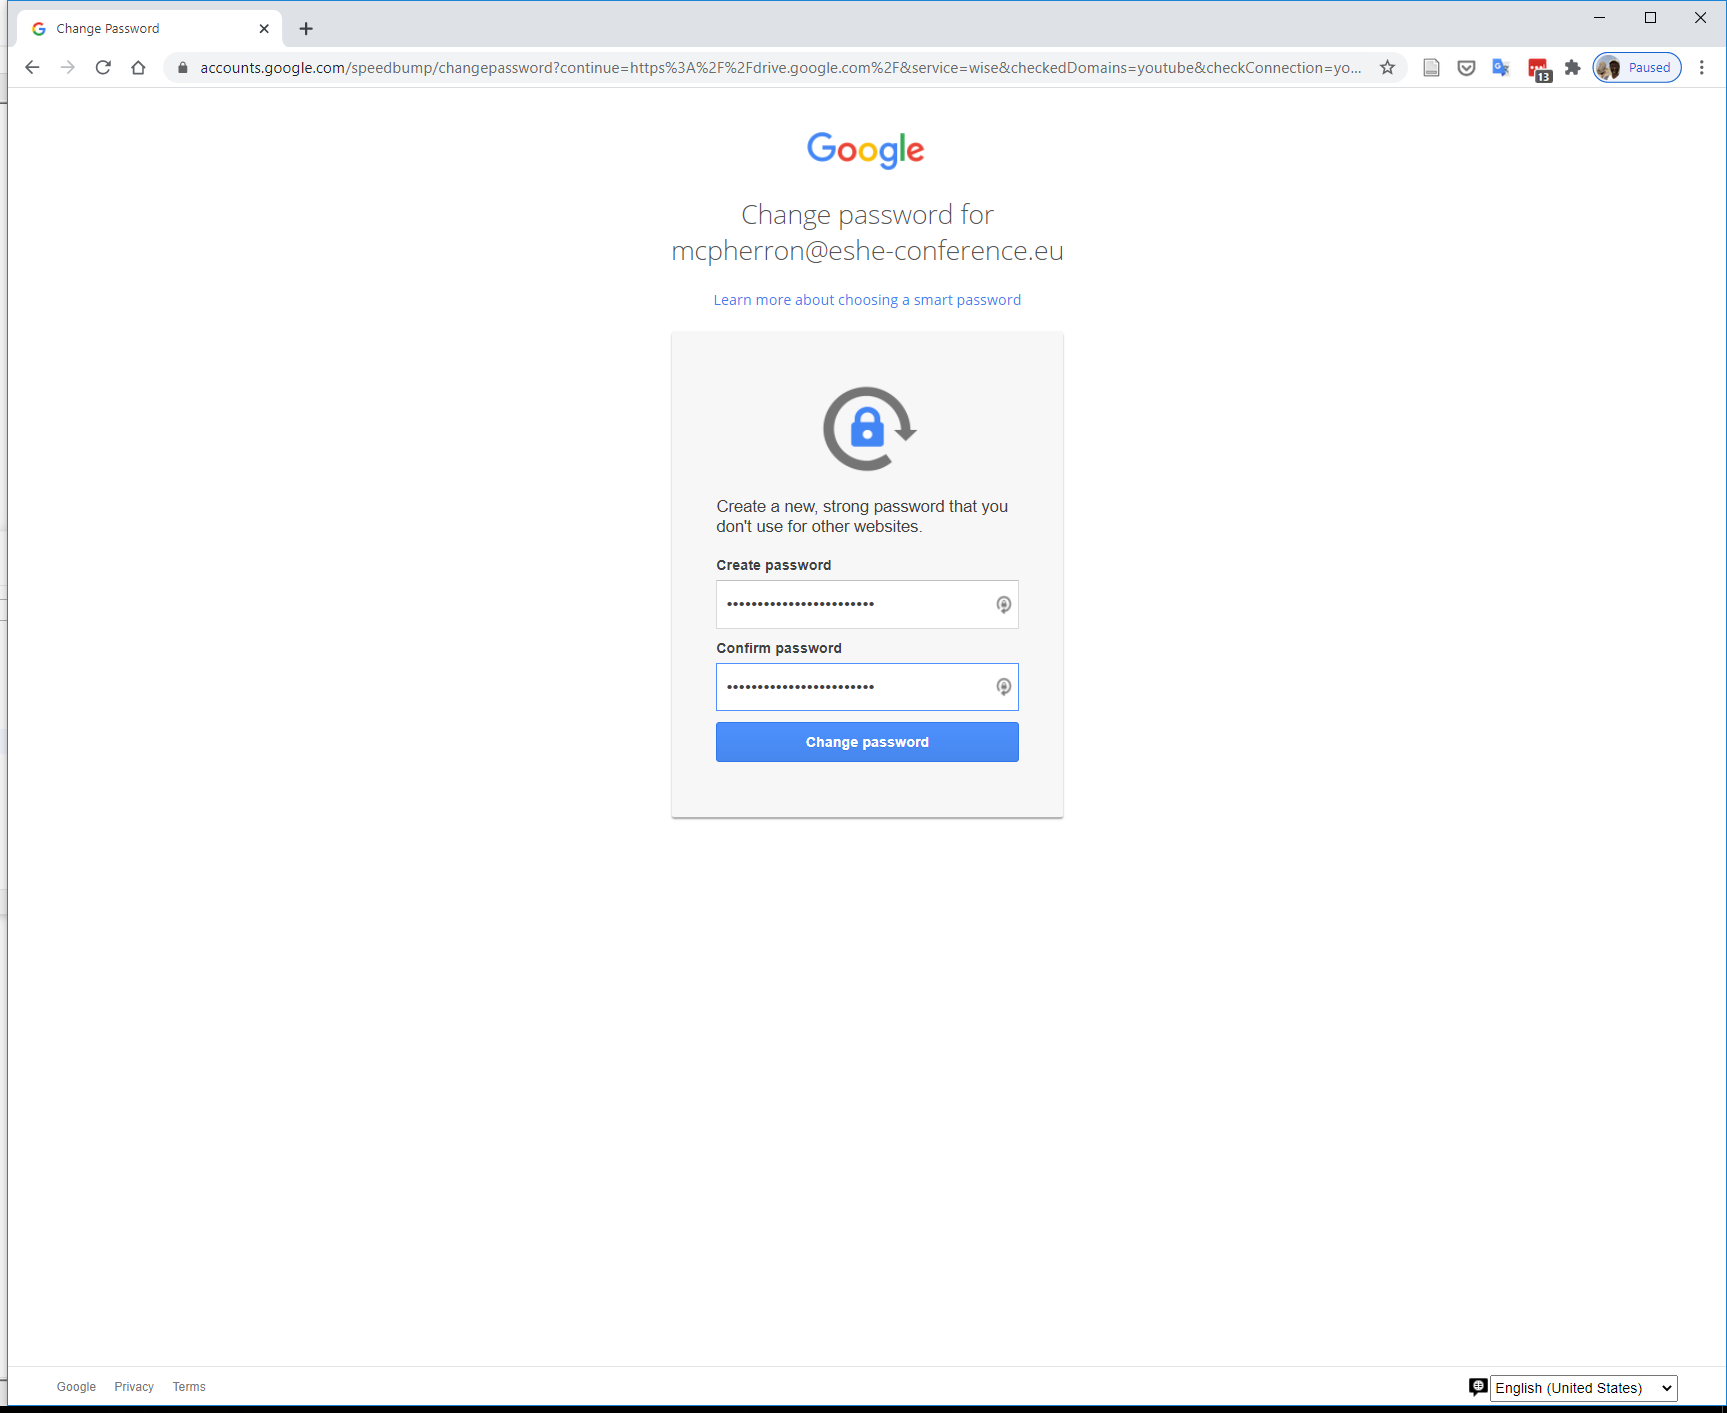This screenshot has width=1727, height=1413.
Task: Open the Chrome three-dot menu
Action: [1701, 68]
